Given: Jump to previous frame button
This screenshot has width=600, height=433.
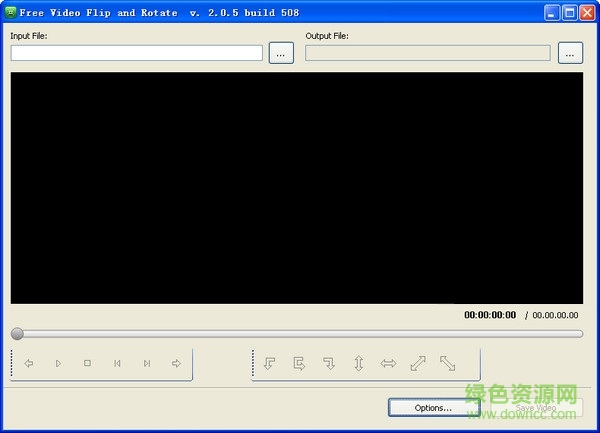Looking at the screenshot, I should tap(117, 364).
